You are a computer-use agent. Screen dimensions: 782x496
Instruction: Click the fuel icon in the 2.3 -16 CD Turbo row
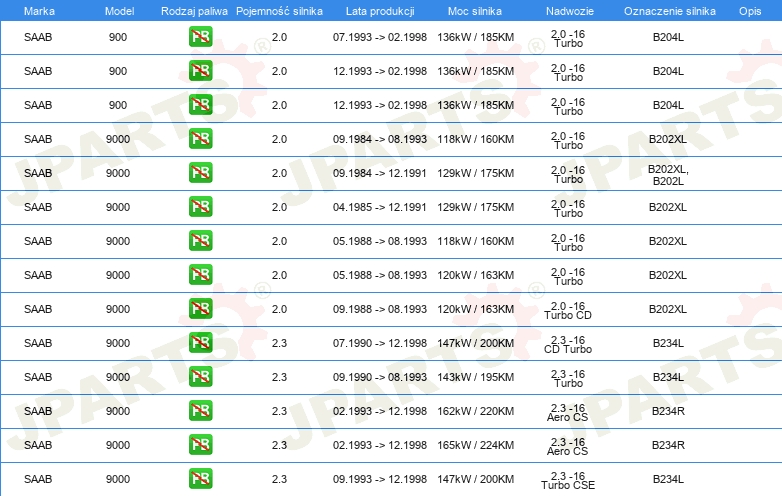pos(200,342)
